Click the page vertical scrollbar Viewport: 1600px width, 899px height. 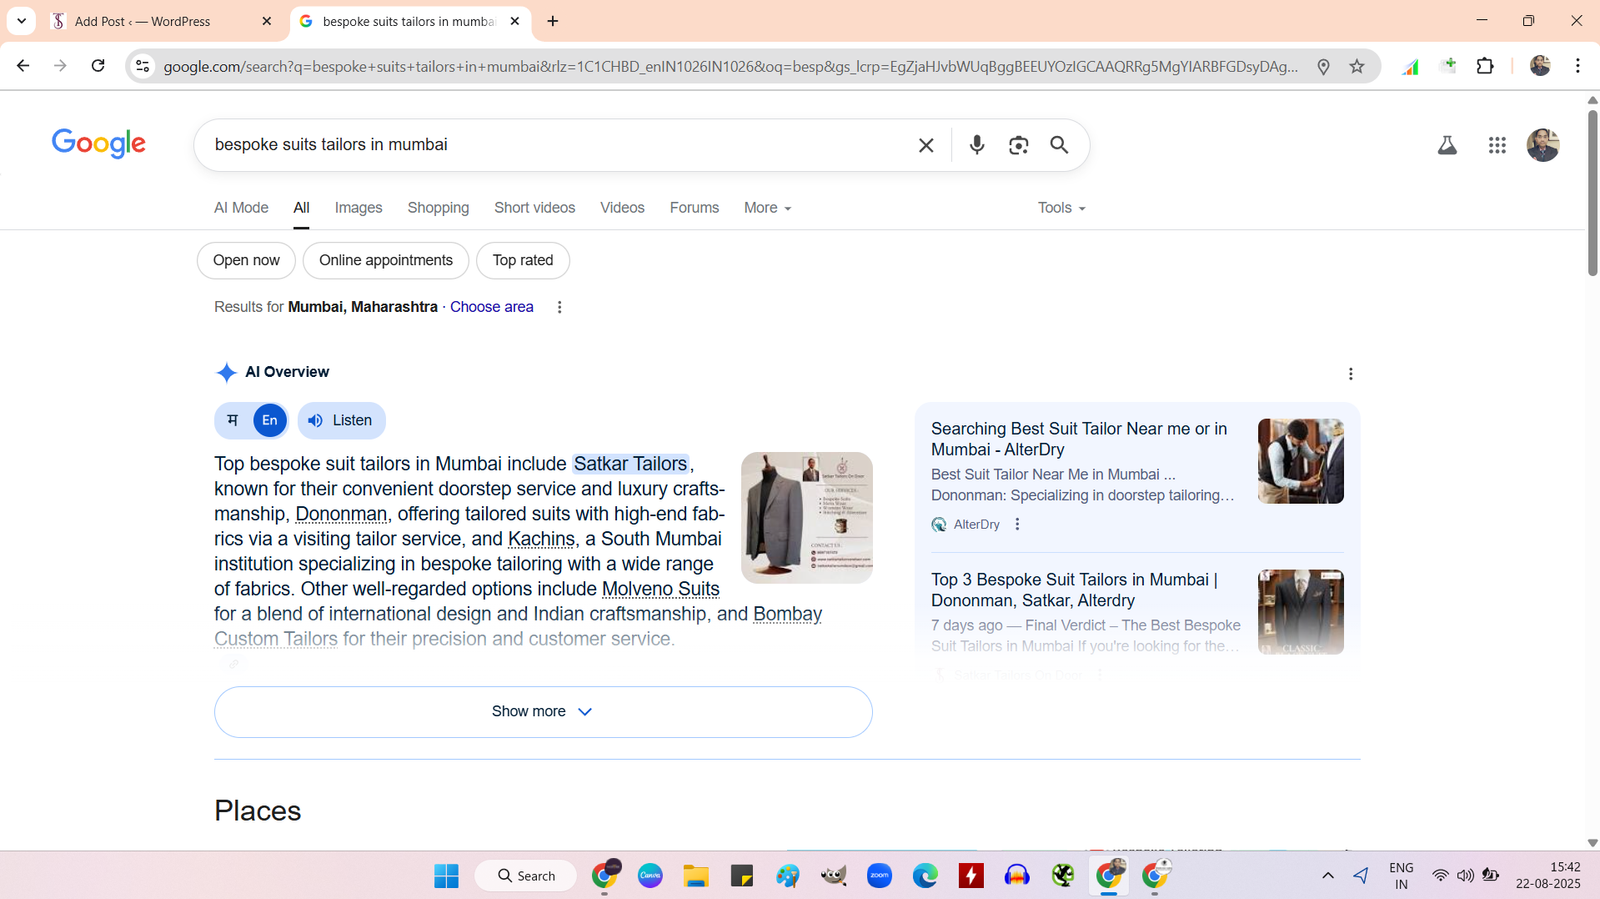[1593, 192]
